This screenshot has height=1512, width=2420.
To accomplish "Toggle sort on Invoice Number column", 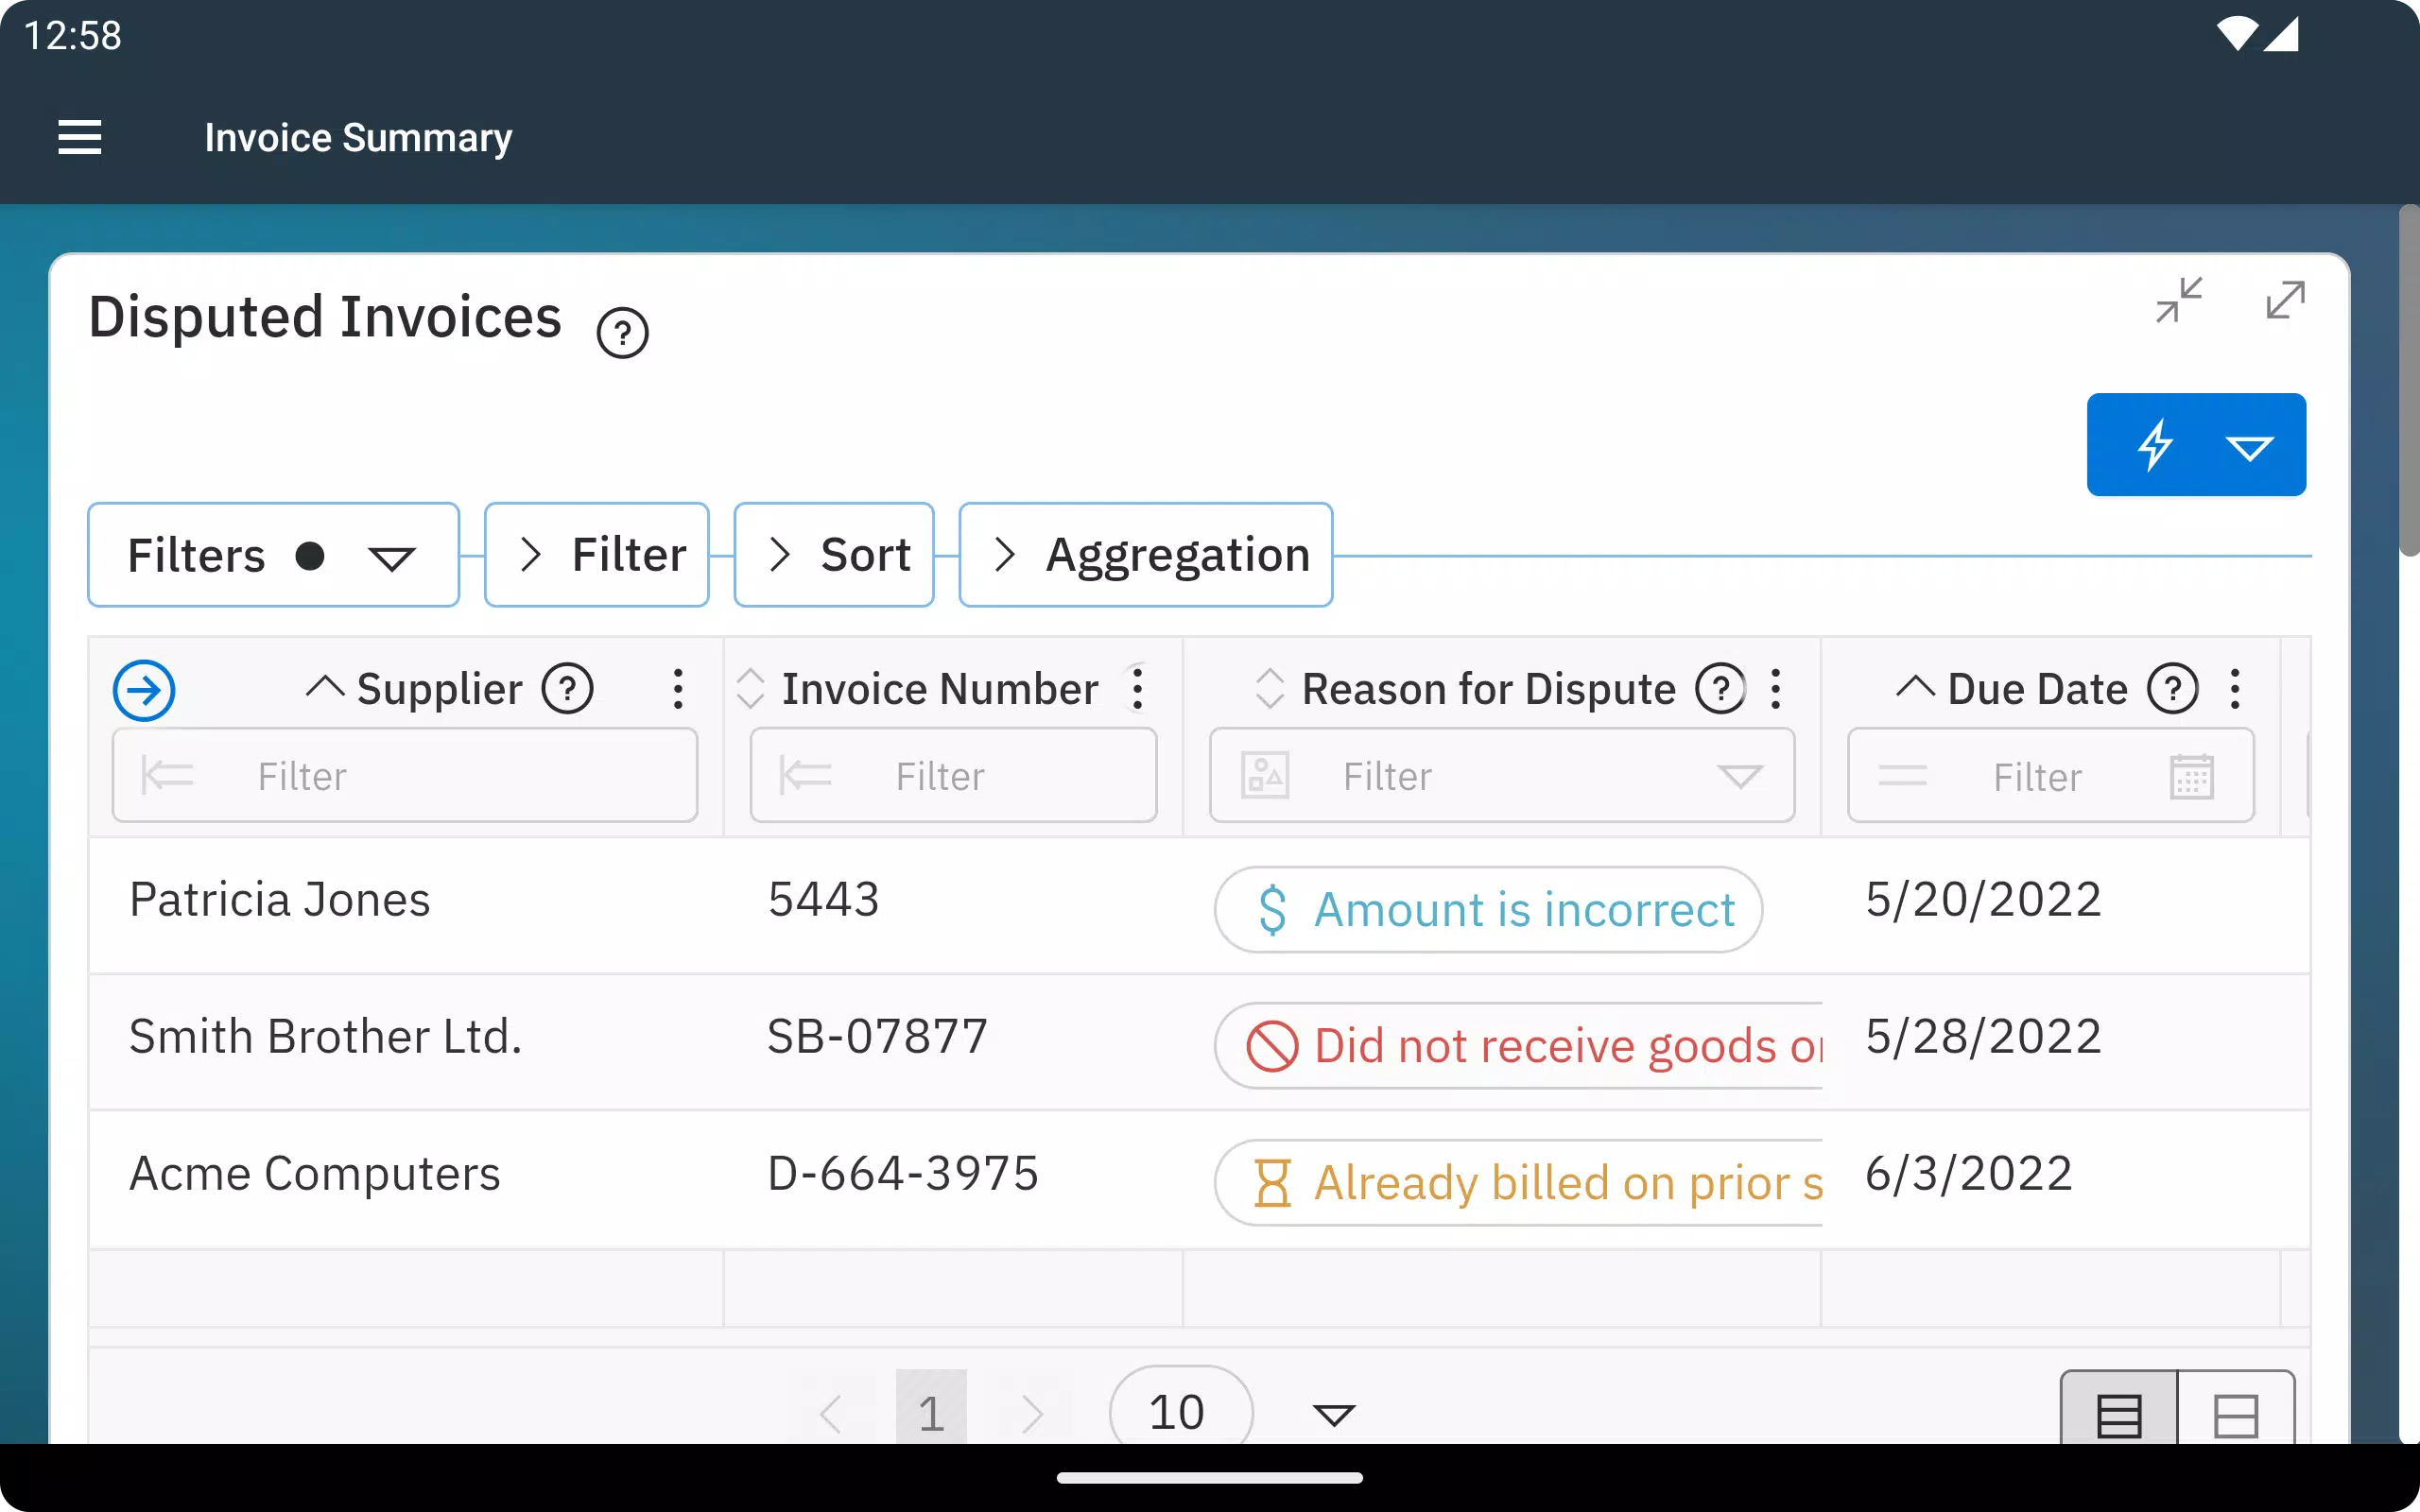I will 750,689.
